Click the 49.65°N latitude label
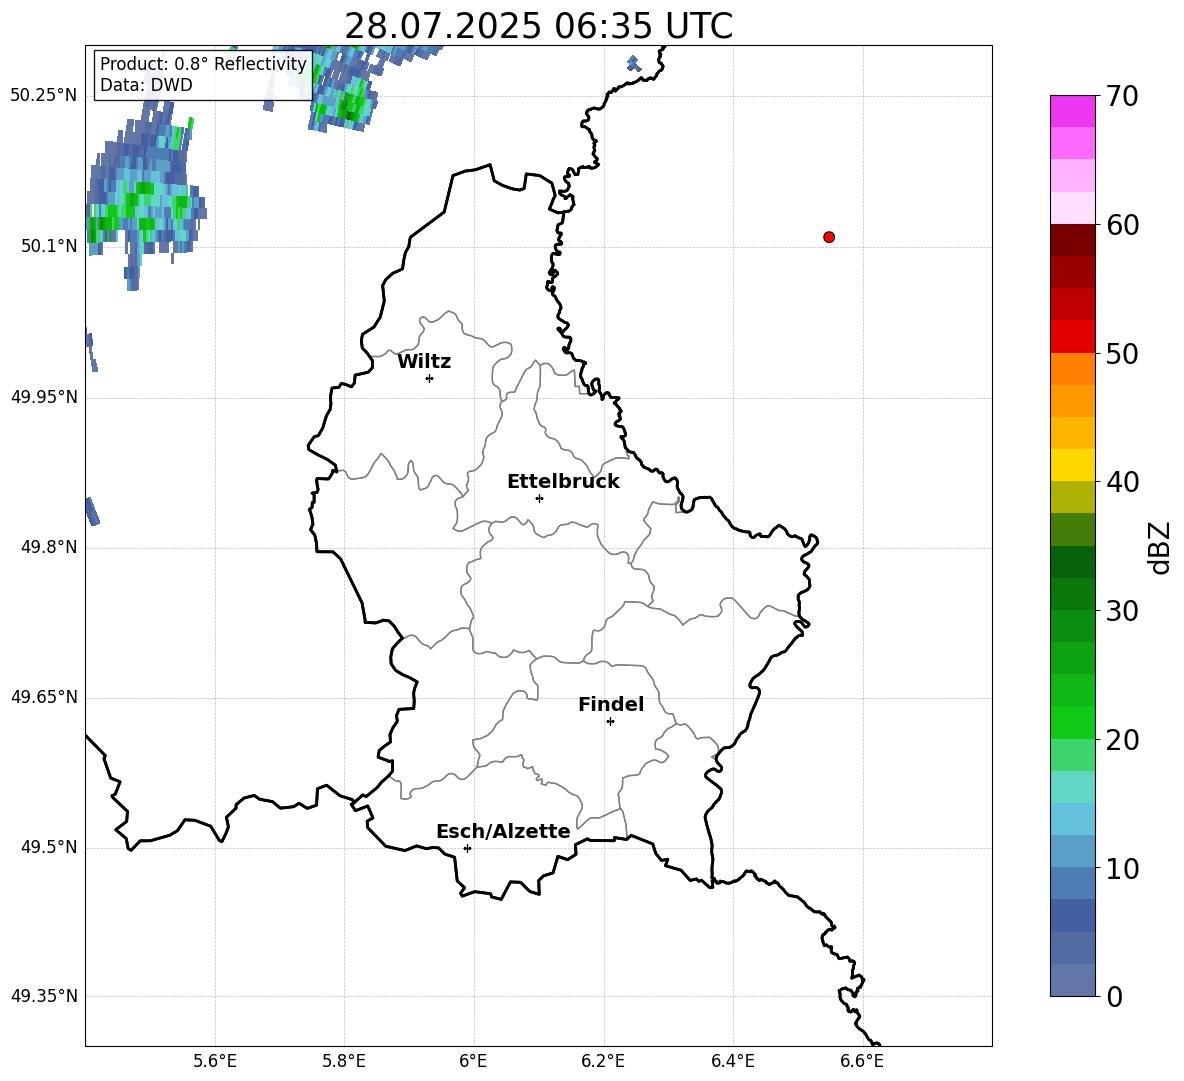Screen dimensions: 1184x1081 (44, 697)
